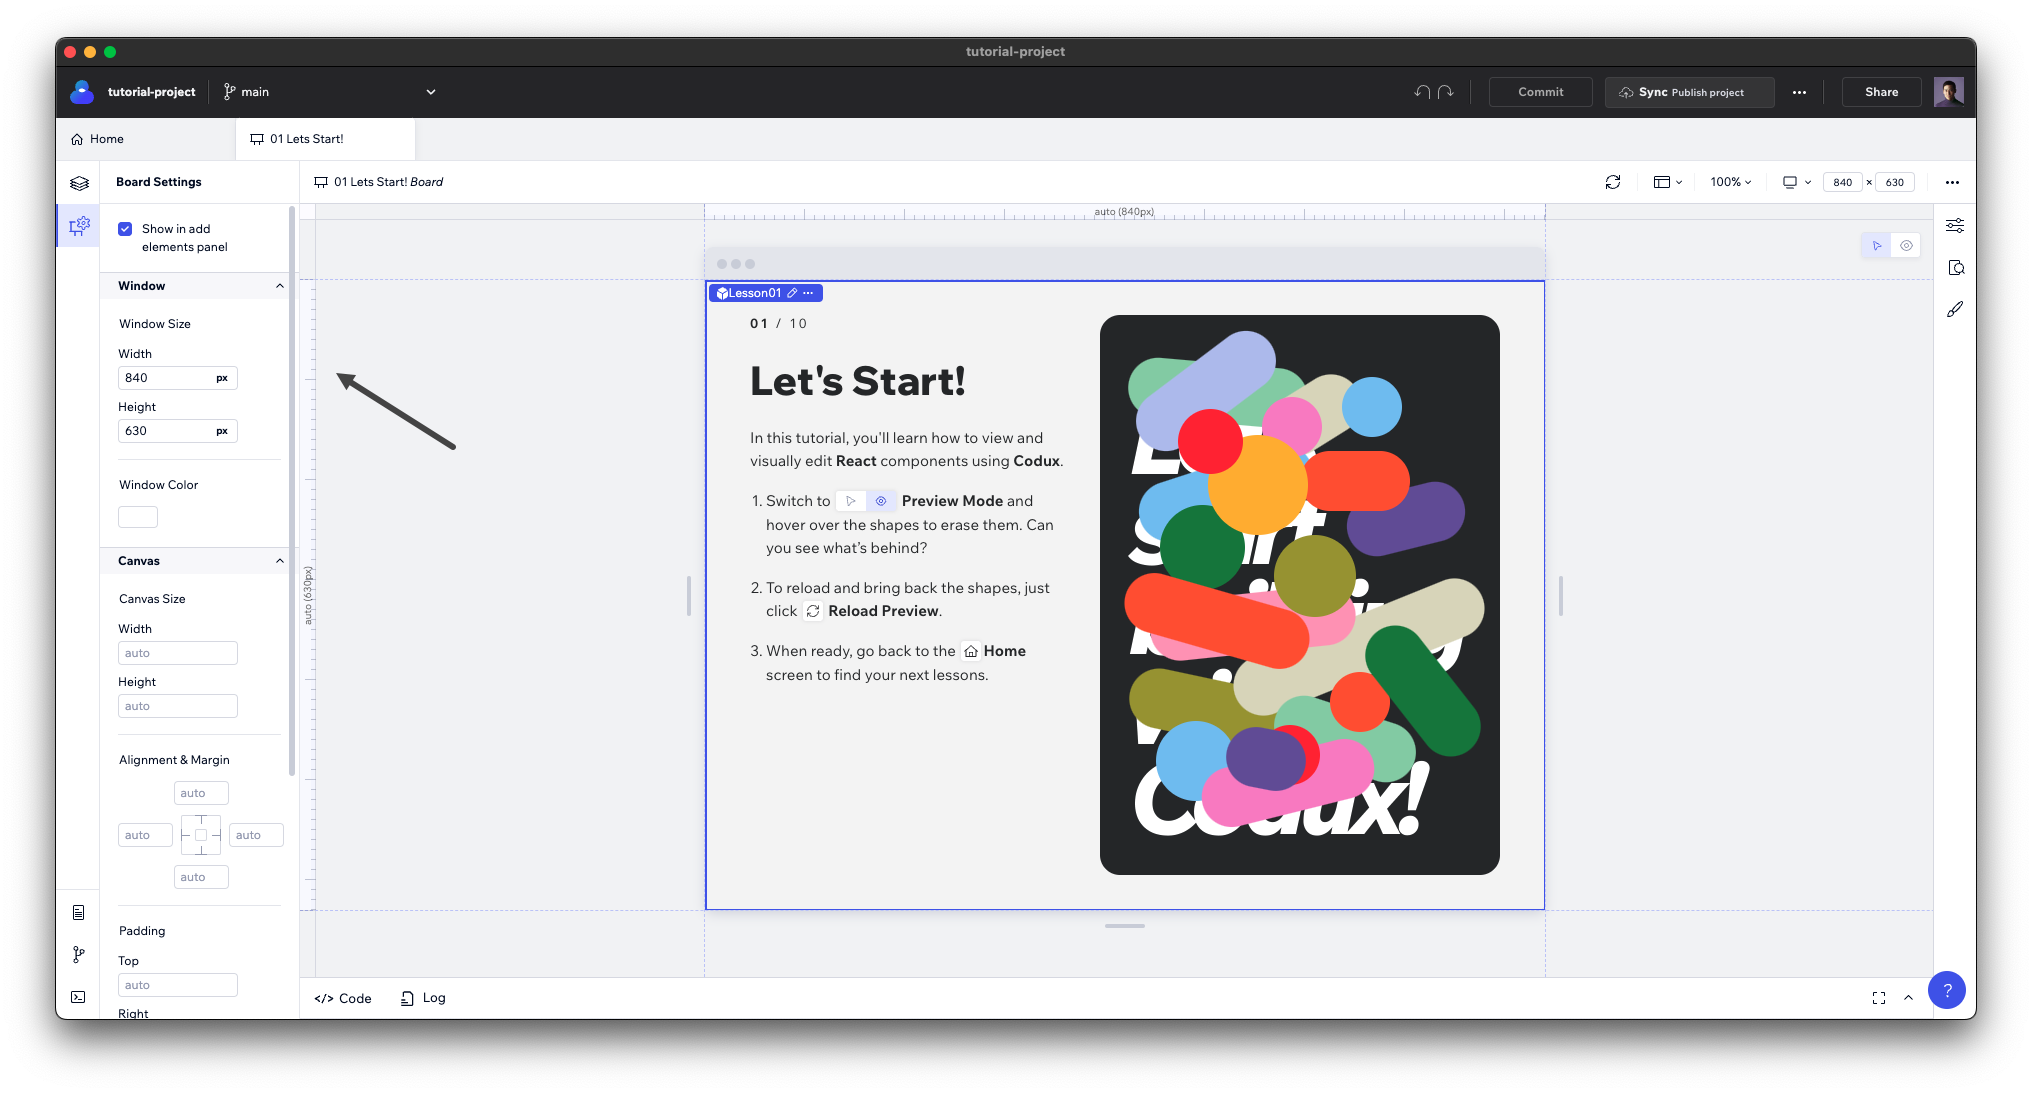Screen dimensions: 2032x1093
Task: Open window width px unit selector
Action: point(222,378)
